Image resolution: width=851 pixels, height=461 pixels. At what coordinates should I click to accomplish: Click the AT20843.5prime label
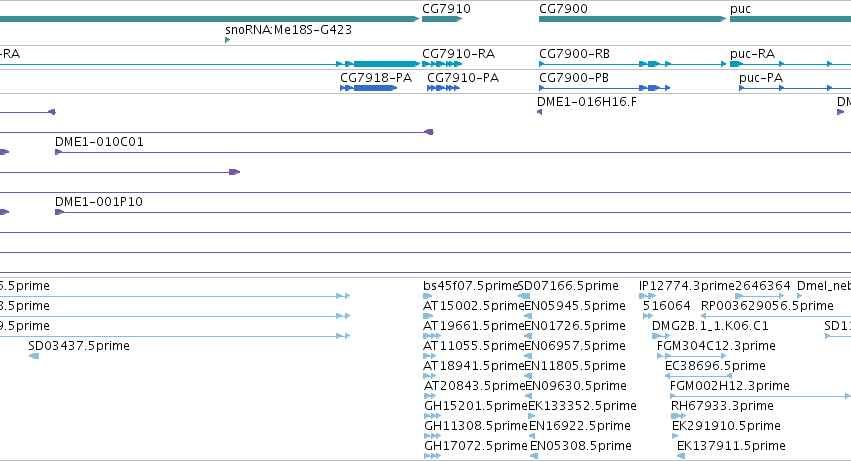[x=475, y=386]
